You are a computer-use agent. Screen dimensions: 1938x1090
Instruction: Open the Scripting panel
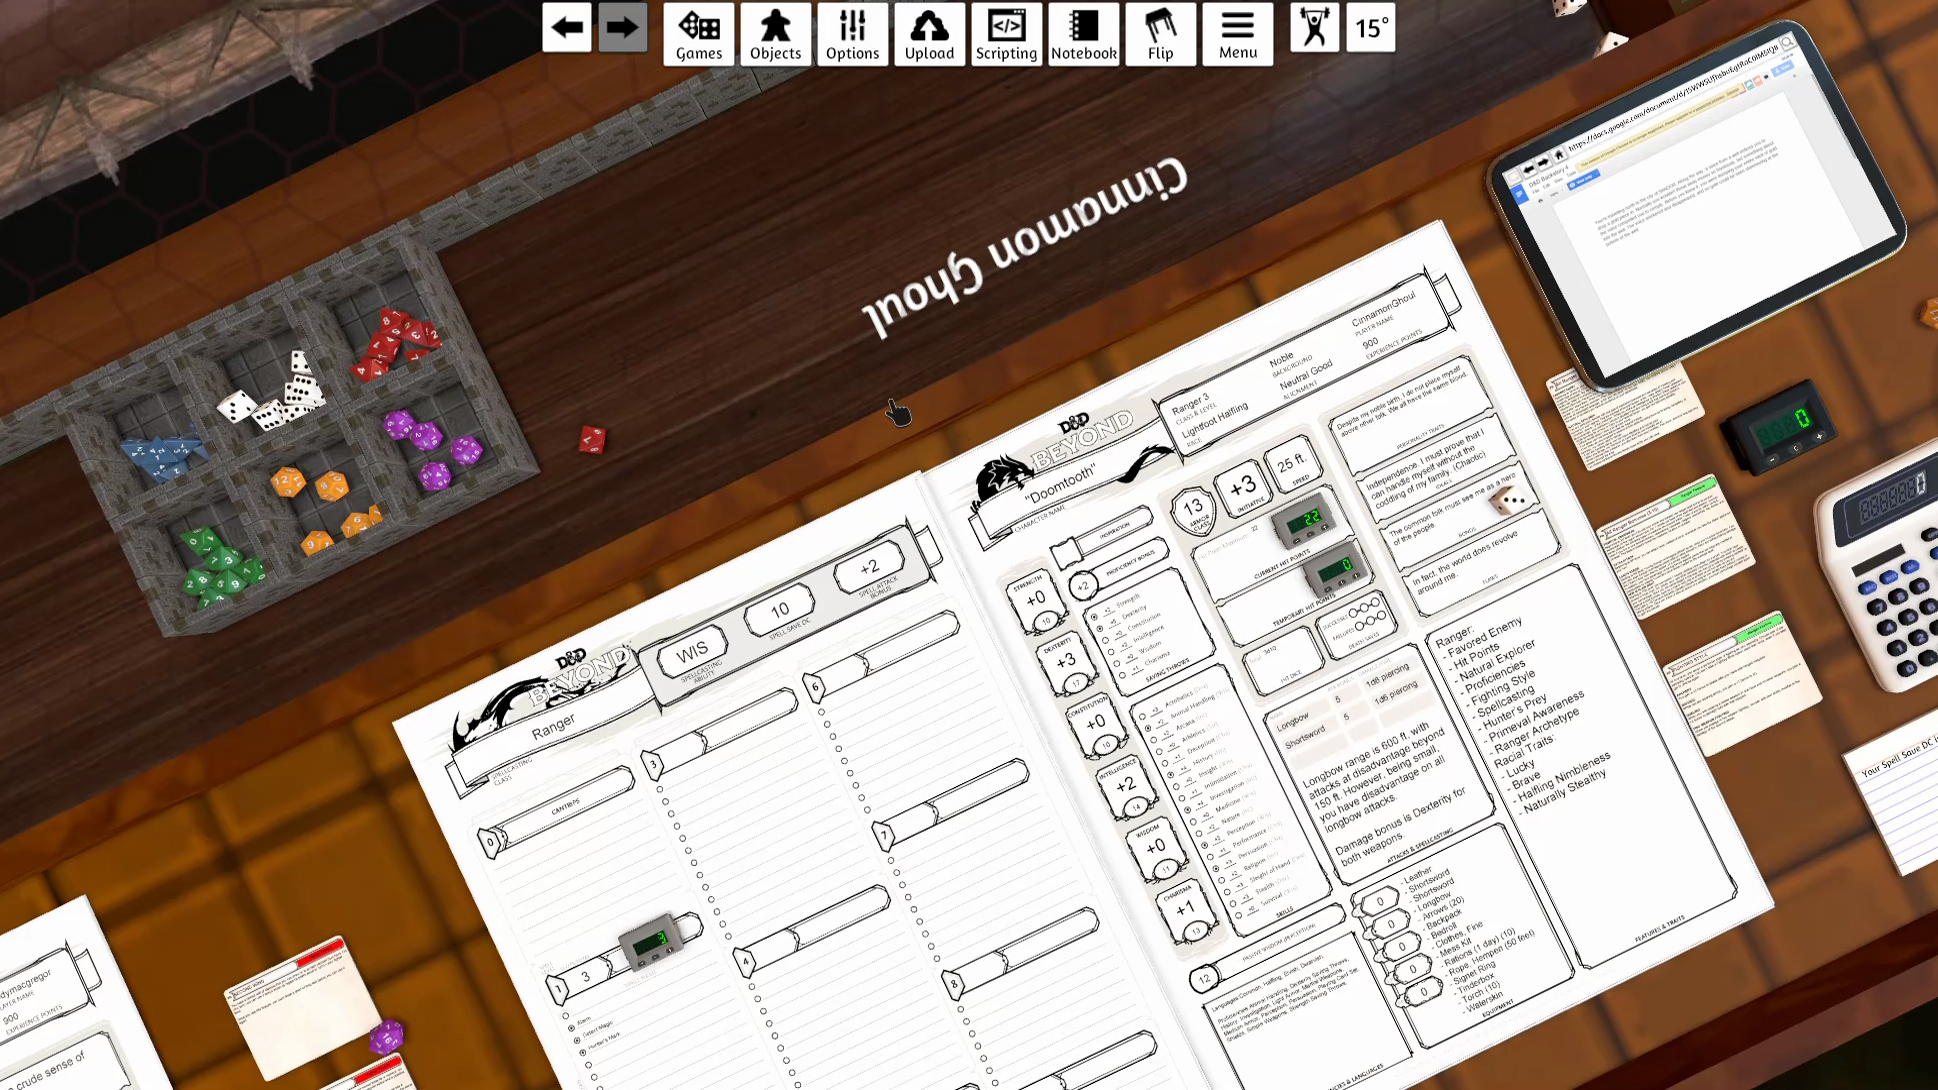pyautogui.click(x=1006, y=33)
